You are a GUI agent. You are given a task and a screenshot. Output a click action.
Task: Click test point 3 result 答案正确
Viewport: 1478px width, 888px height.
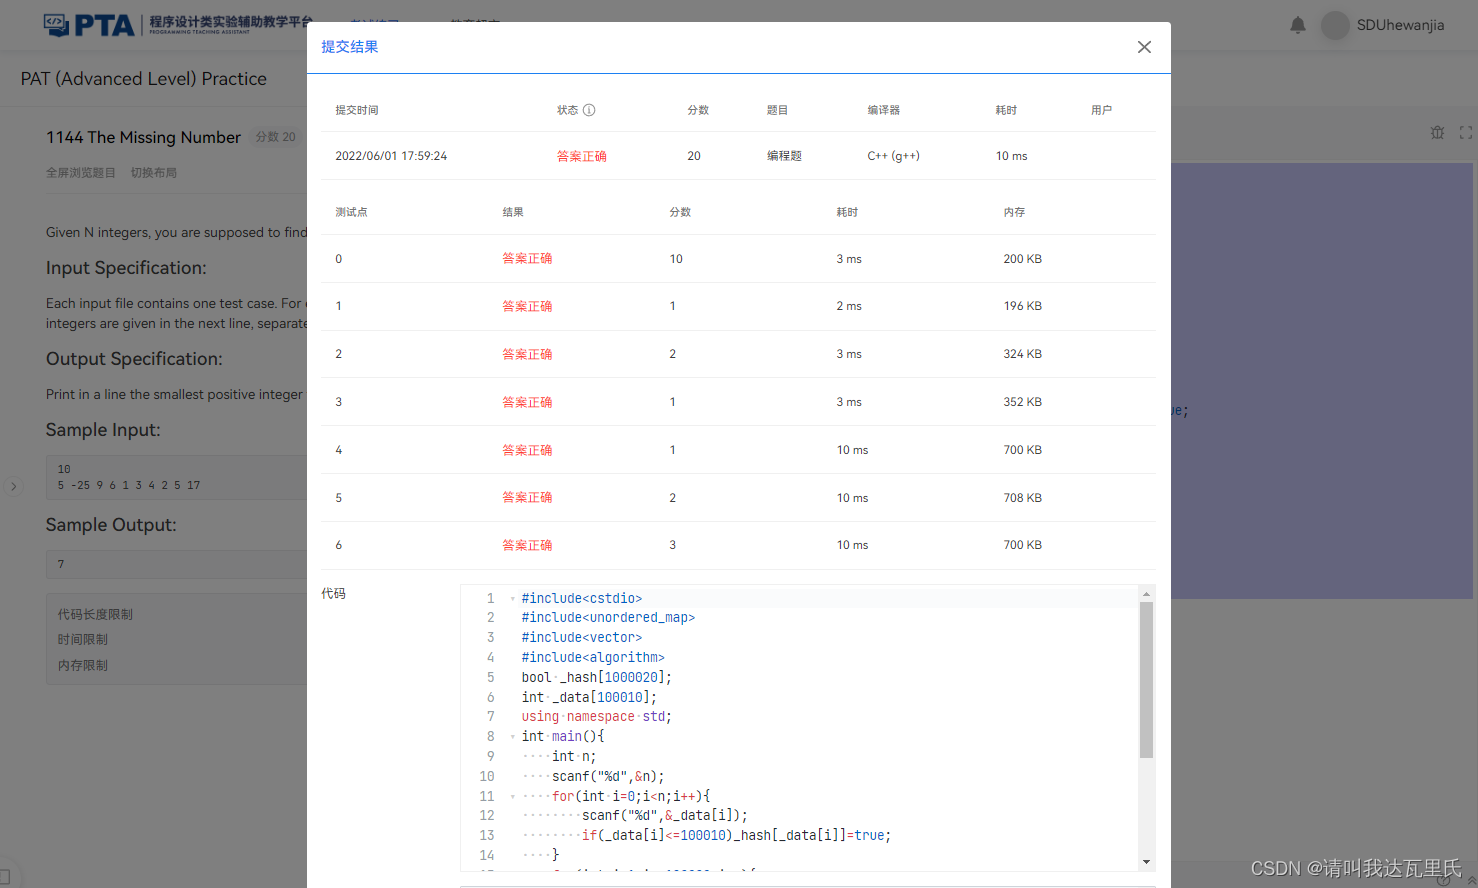(x=527, y=402)
